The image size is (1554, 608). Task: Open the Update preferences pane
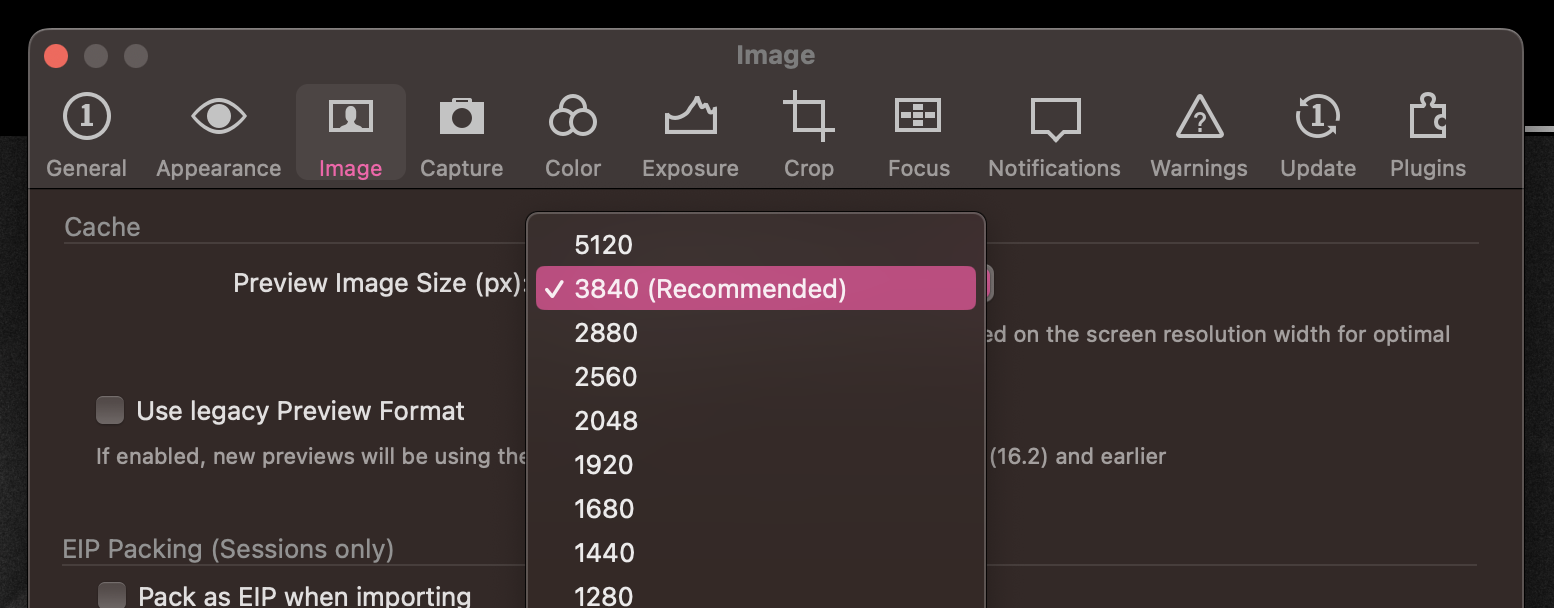click(1318, 135)
